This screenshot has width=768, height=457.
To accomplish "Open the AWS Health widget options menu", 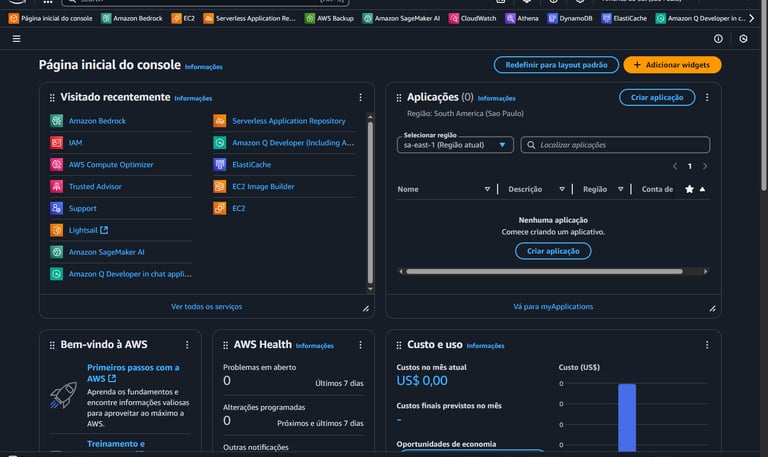I will coord(360,345).
